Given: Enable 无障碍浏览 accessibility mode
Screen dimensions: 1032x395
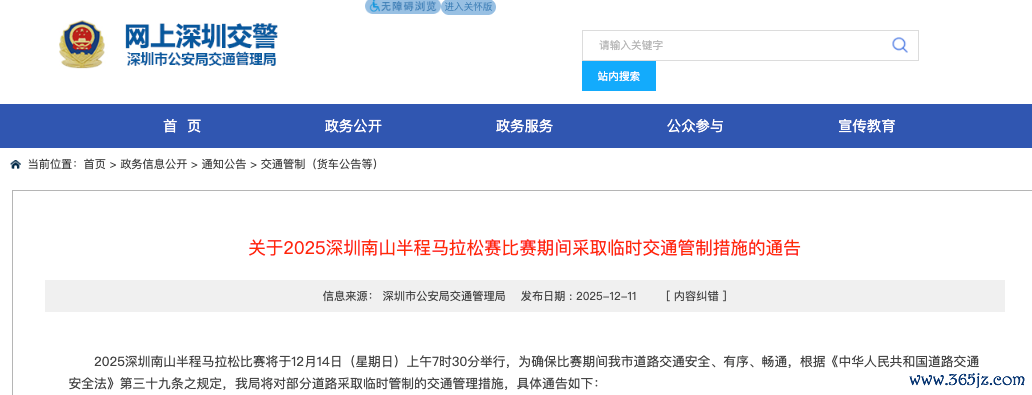Looking at the screenshot, I should 402,7.
